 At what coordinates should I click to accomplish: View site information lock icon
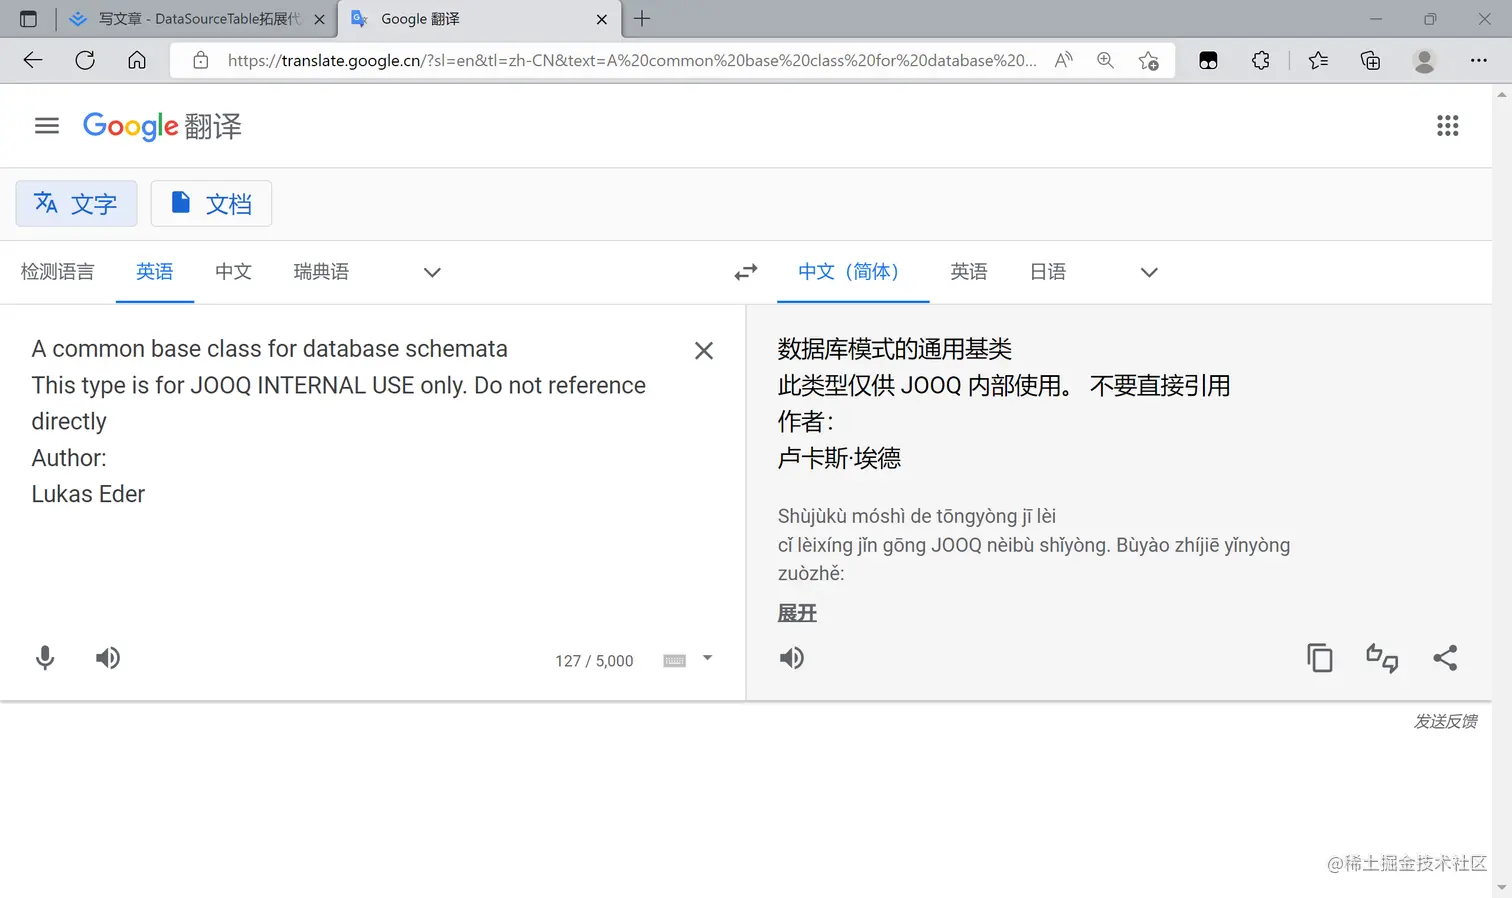pyautogui.click(x=201, y=60)
